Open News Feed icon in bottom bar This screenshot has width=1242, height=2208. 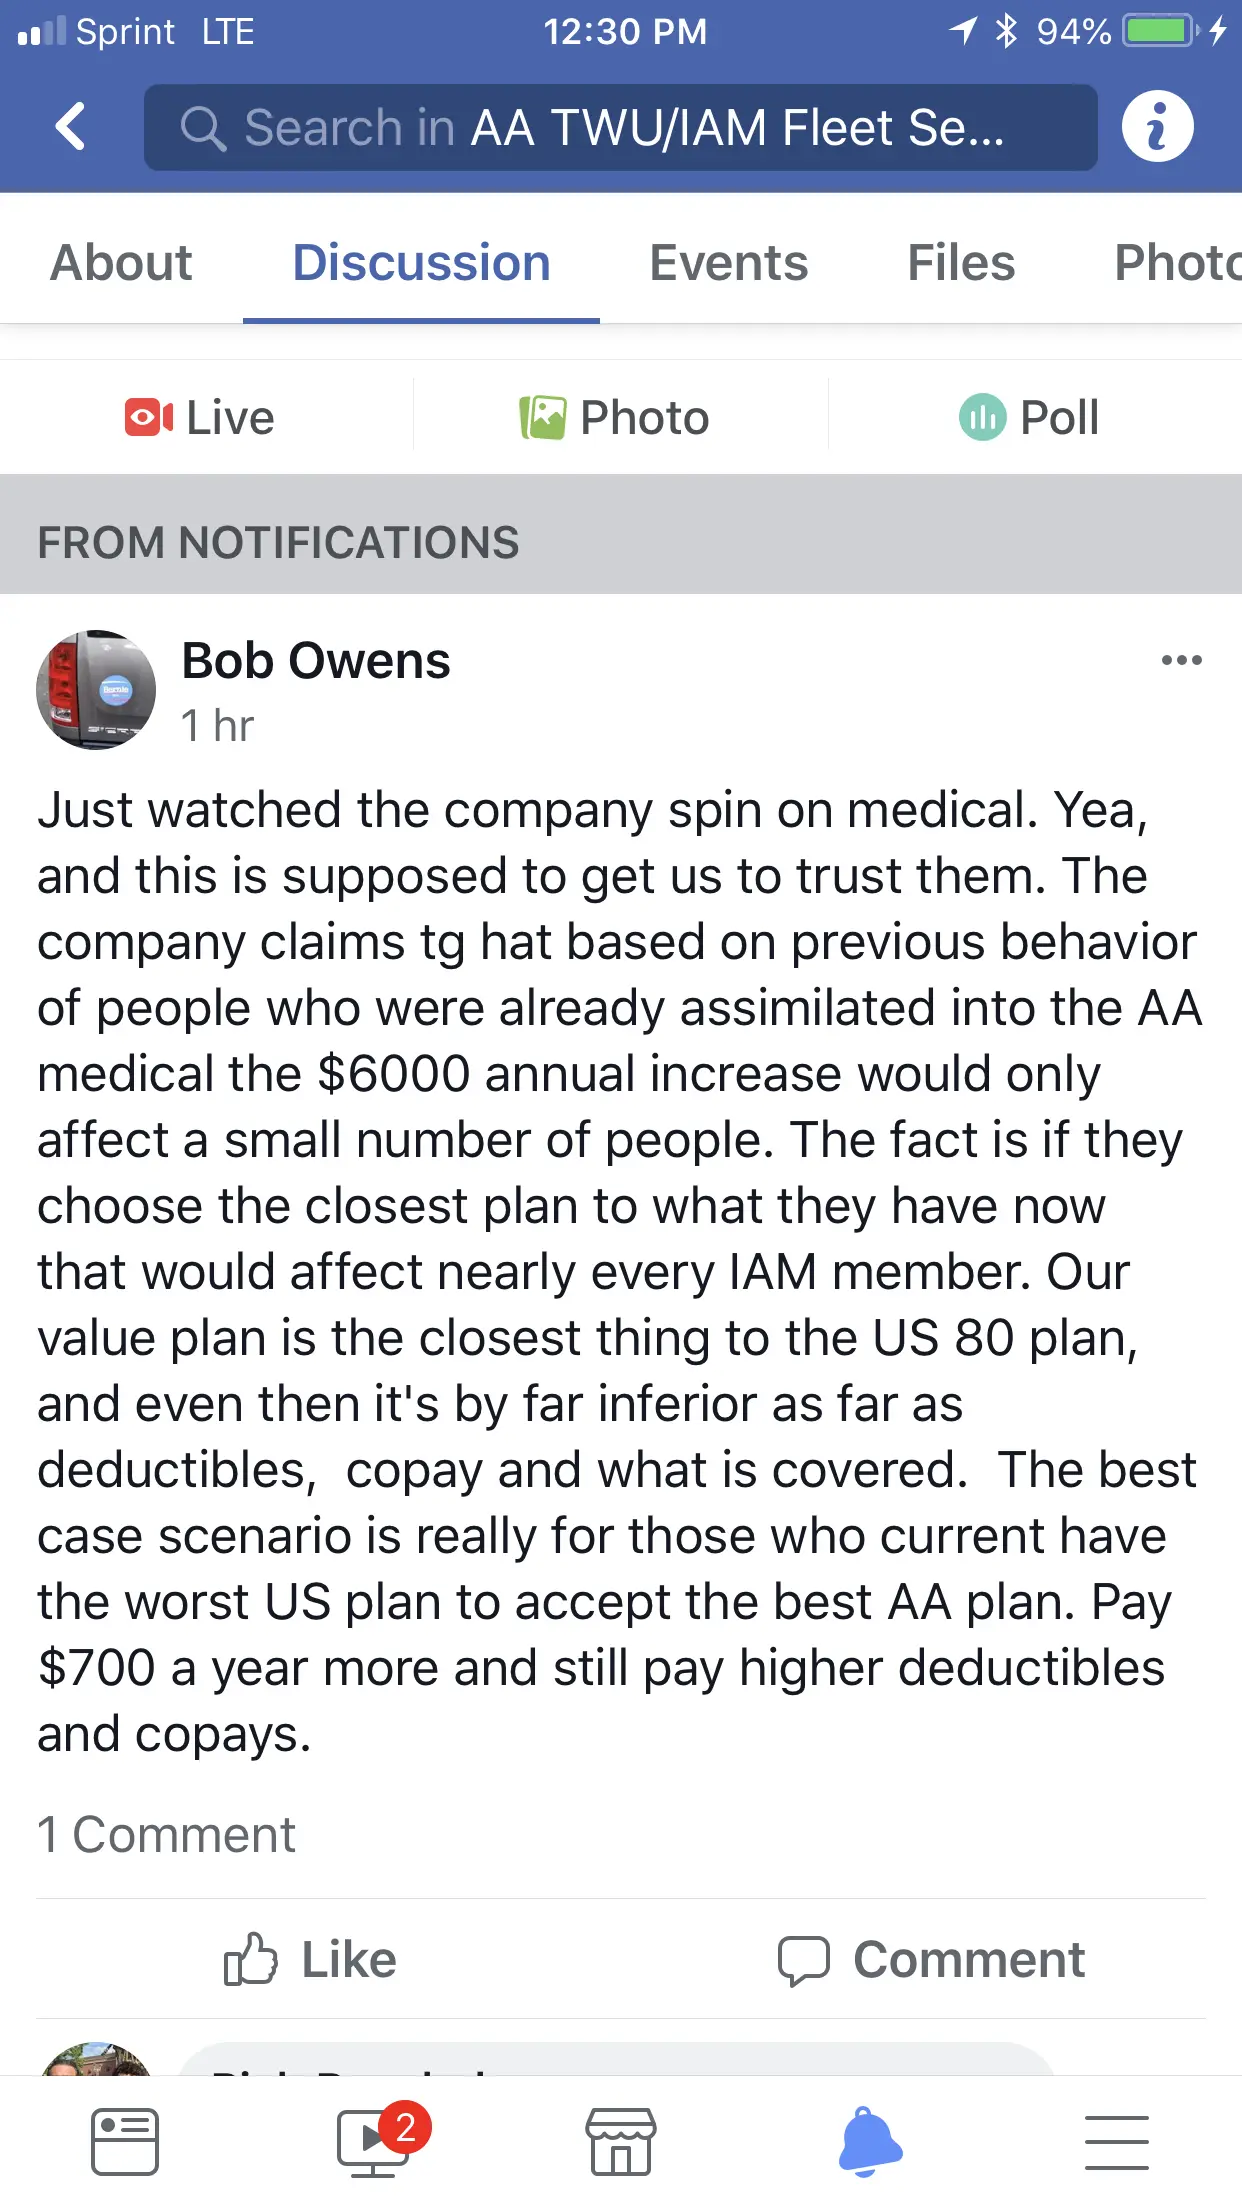tap(124, 2142)
